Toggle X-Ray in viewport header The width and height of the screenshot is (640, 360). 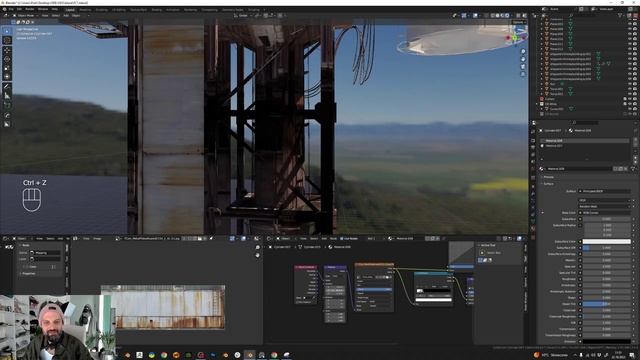tap(485, 16)
